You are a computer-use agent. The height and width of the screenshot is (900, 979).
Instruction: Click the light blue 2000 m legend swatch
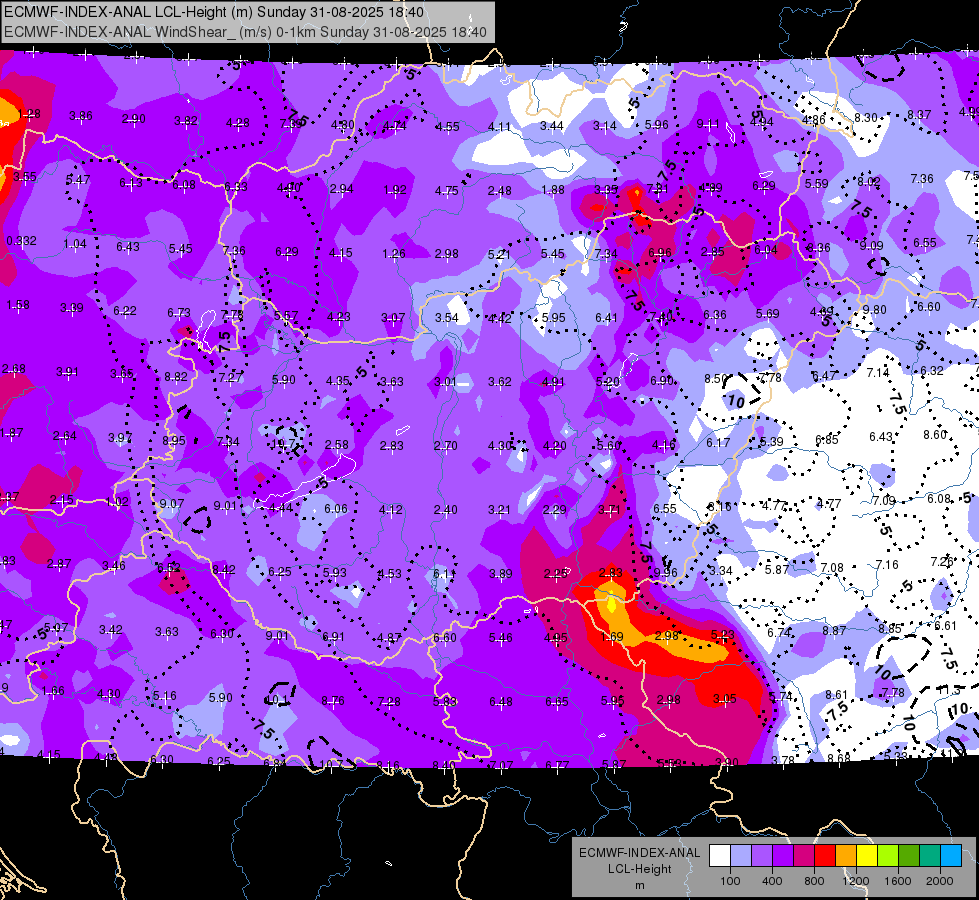(951, 855)
